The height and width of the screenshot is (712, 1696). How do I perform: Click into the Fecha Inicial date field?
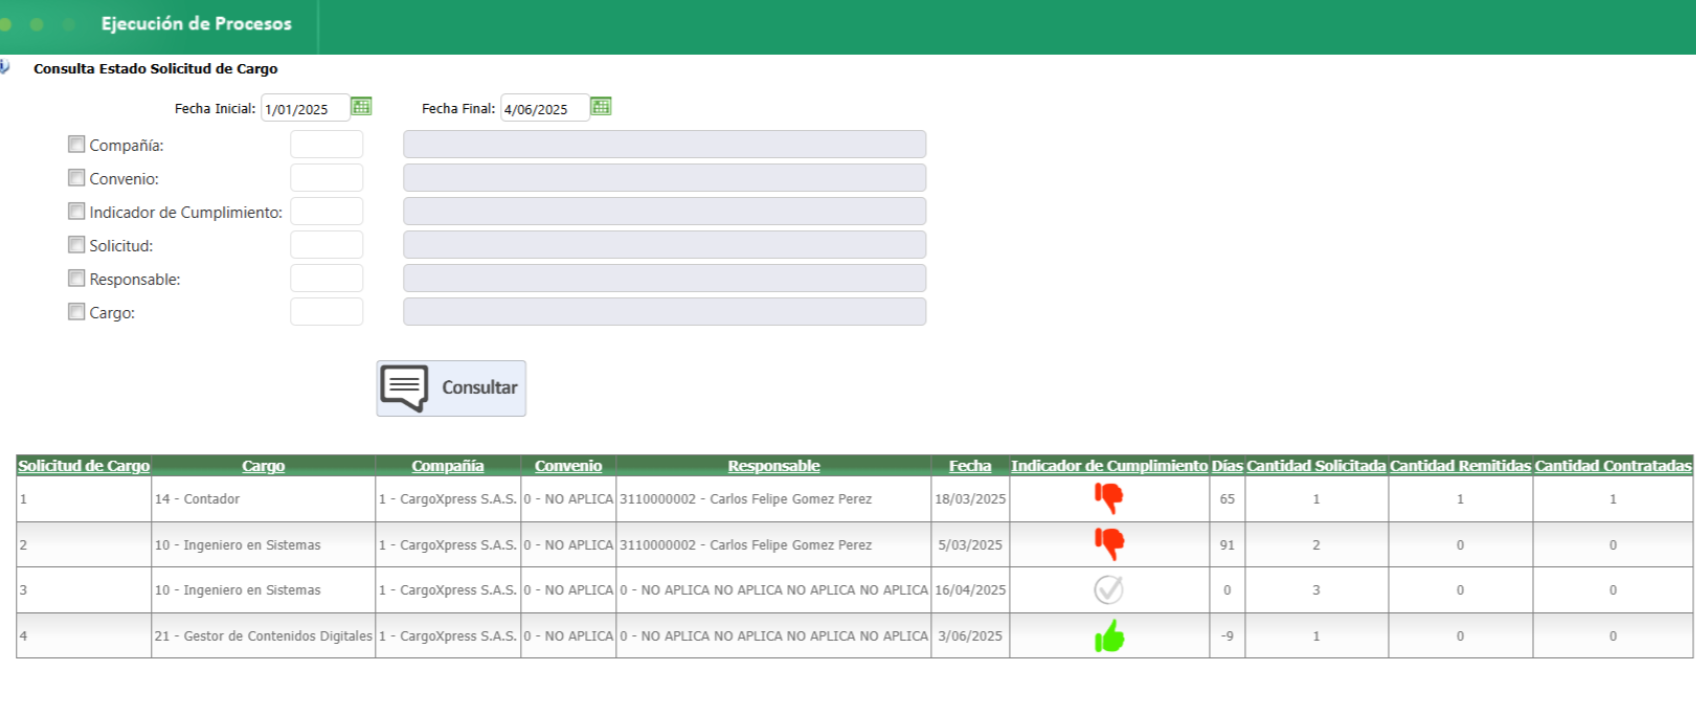pos(304,109)
